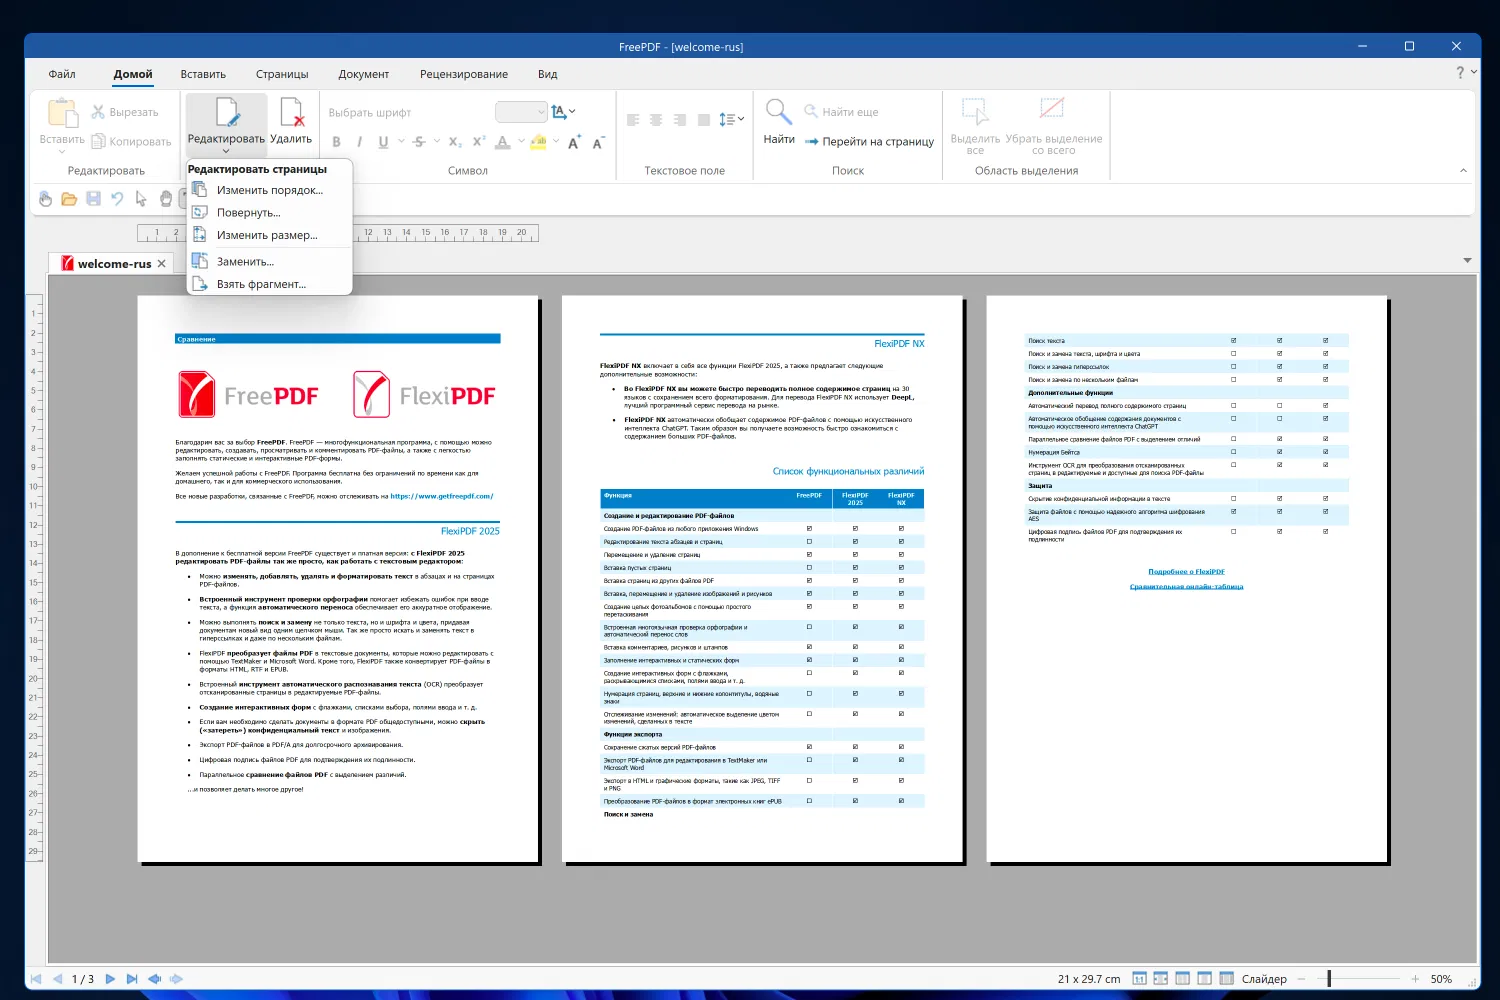1500x1000 pixels.
Task: Click Изменить порядок in the page edit menu
Action: coord(270,190)
